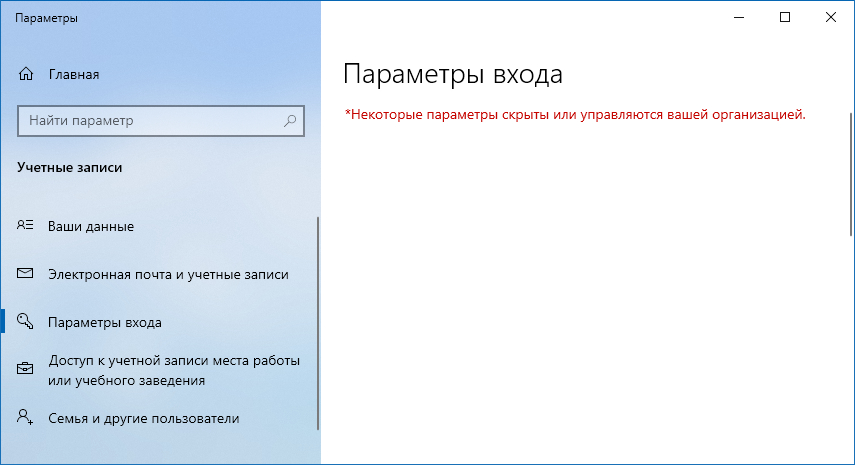Click the sidebar vertical scrollbar
Screen dimensions: 855x465
(x=318, y=323)
